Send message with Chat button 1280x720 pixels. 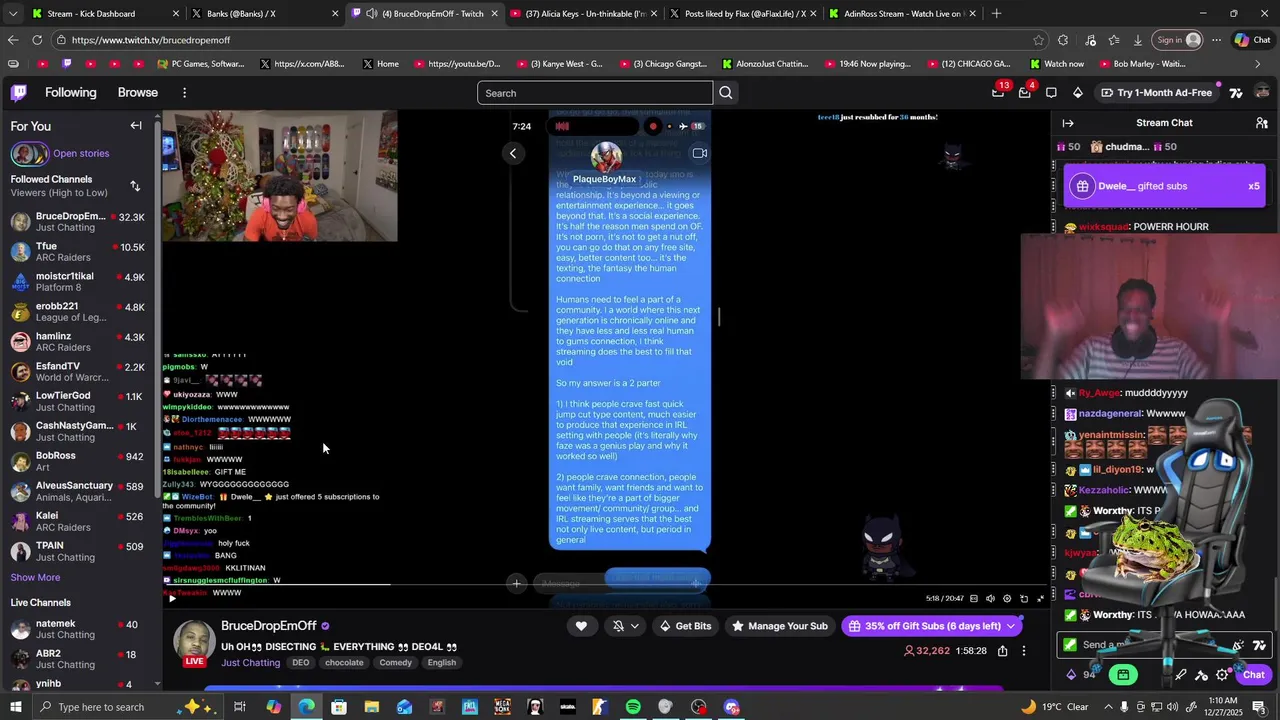[1254, 675]
